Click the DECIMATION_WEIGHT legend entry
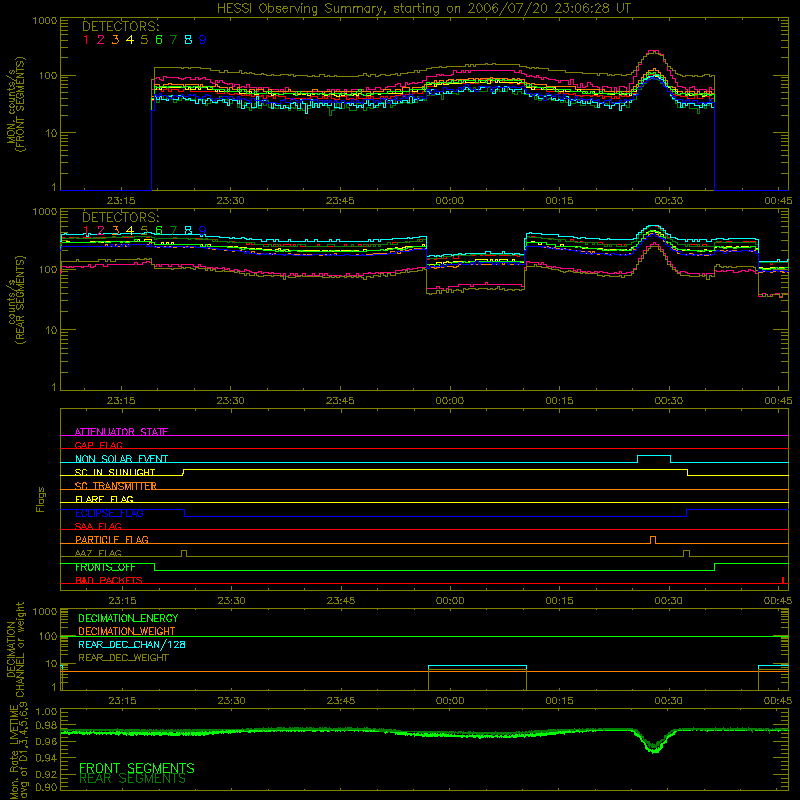 (127, 631)
